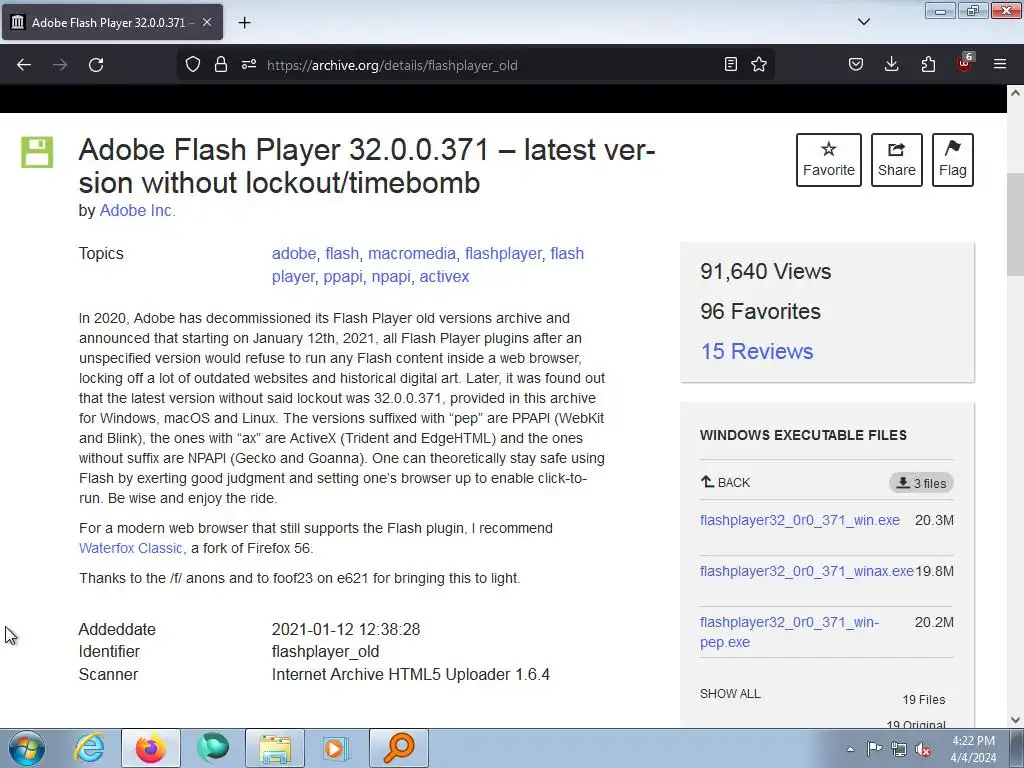The width and height of the screenshot is (1024, 768).
Task: Click the page scrollbar down arrow
Action: pos(1015,720)
